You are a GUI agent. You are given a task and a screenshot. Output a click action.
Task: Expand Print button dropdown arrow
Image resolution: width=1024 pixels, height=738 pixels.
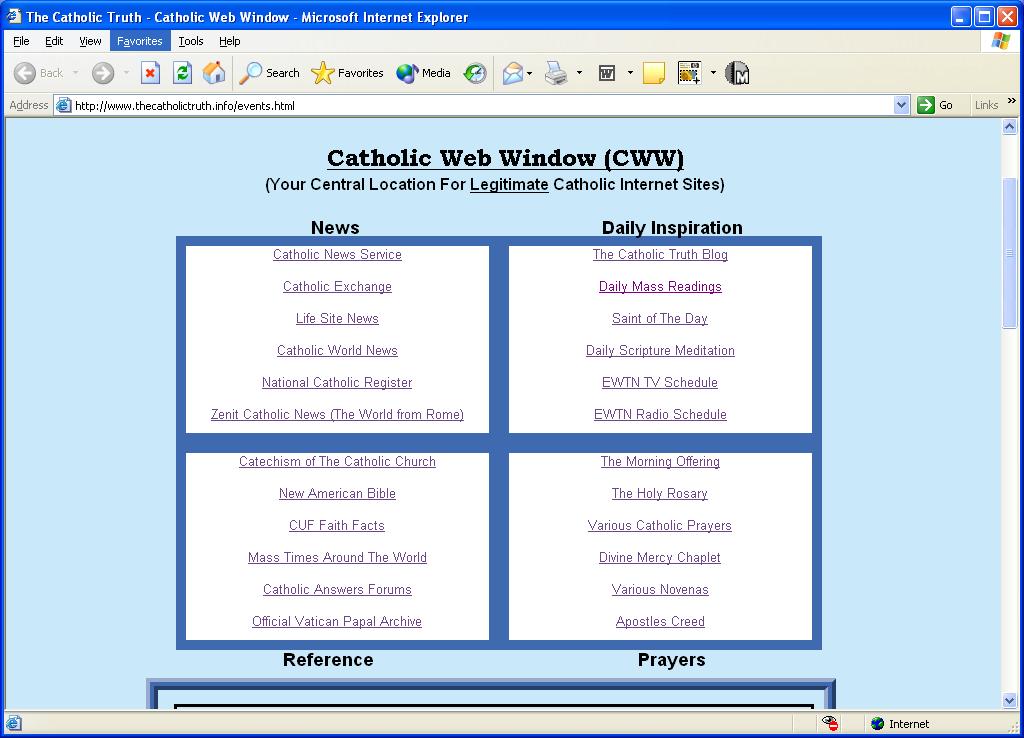click(579, 73)
